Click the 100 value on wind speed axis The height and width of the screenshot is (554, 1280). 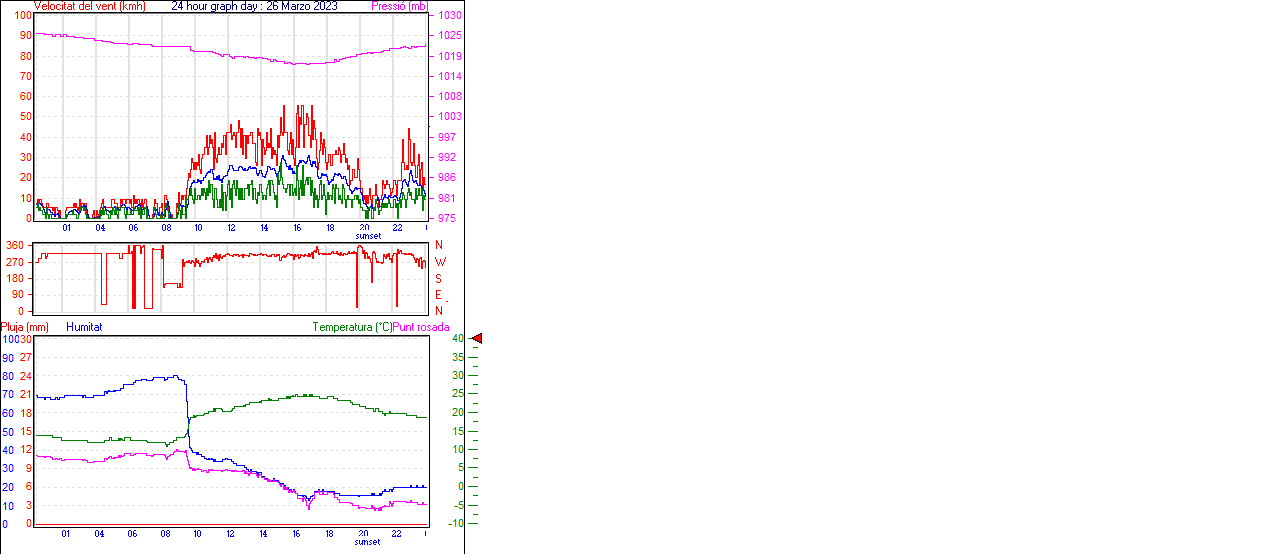tap(22, 16)
